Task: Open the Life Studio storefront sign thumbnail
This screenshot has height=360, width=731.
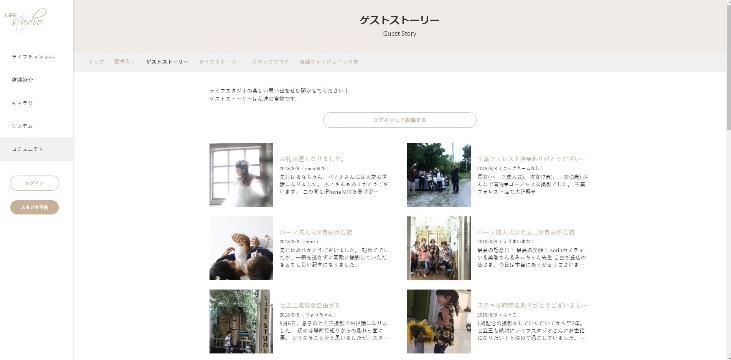Action: pos(241,321)
